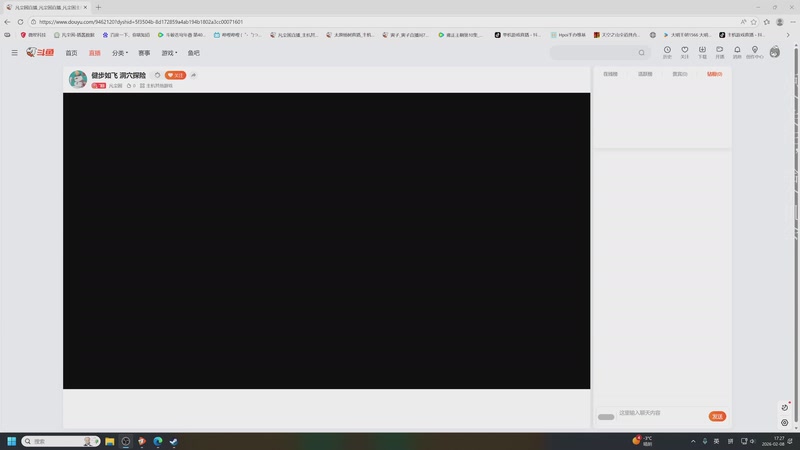
Task: Open the browser favorites collections icon
Action: pos(766,22)
